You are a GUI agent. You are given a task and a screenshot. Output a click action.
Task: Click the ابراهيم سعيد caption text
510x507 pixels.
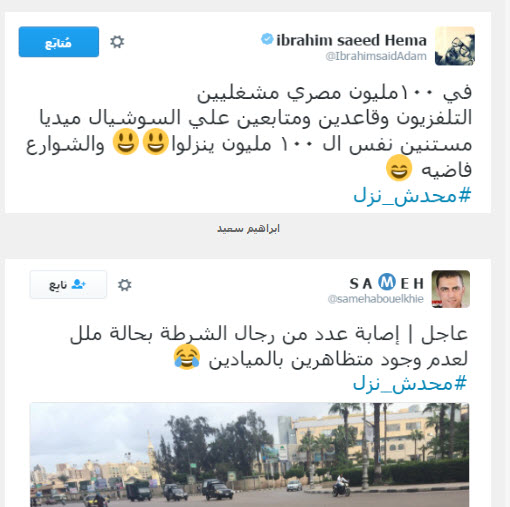point(248,229)
